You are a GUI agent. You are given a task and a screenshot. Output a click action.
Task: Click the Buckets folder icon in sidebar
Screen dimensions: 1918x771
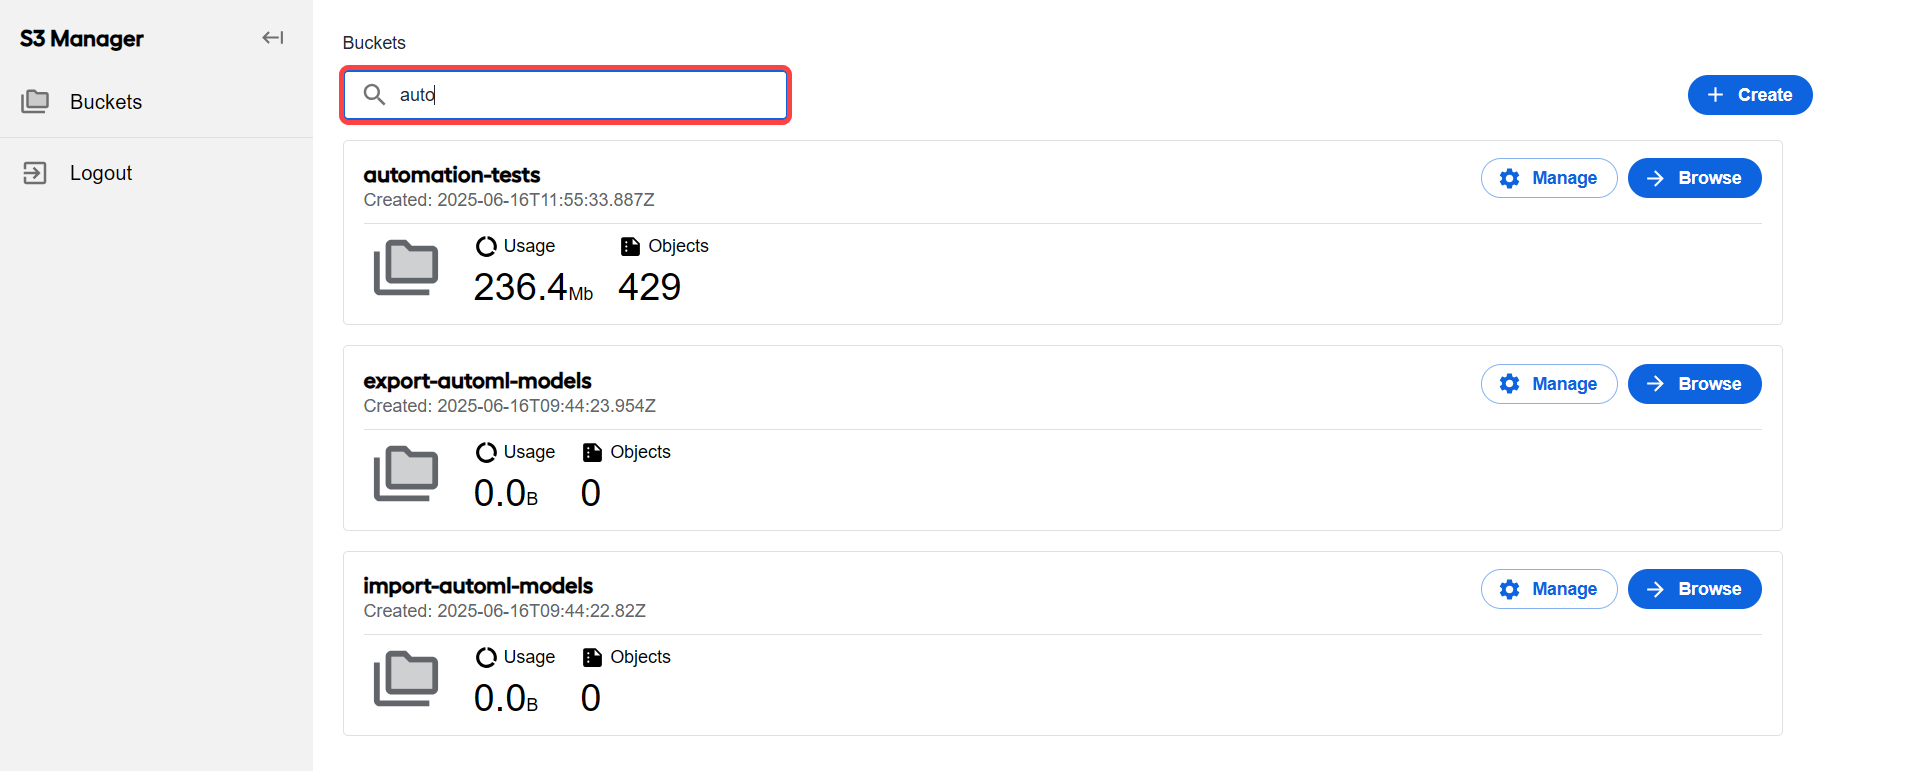pyautogui.click(x=35, y=101)
